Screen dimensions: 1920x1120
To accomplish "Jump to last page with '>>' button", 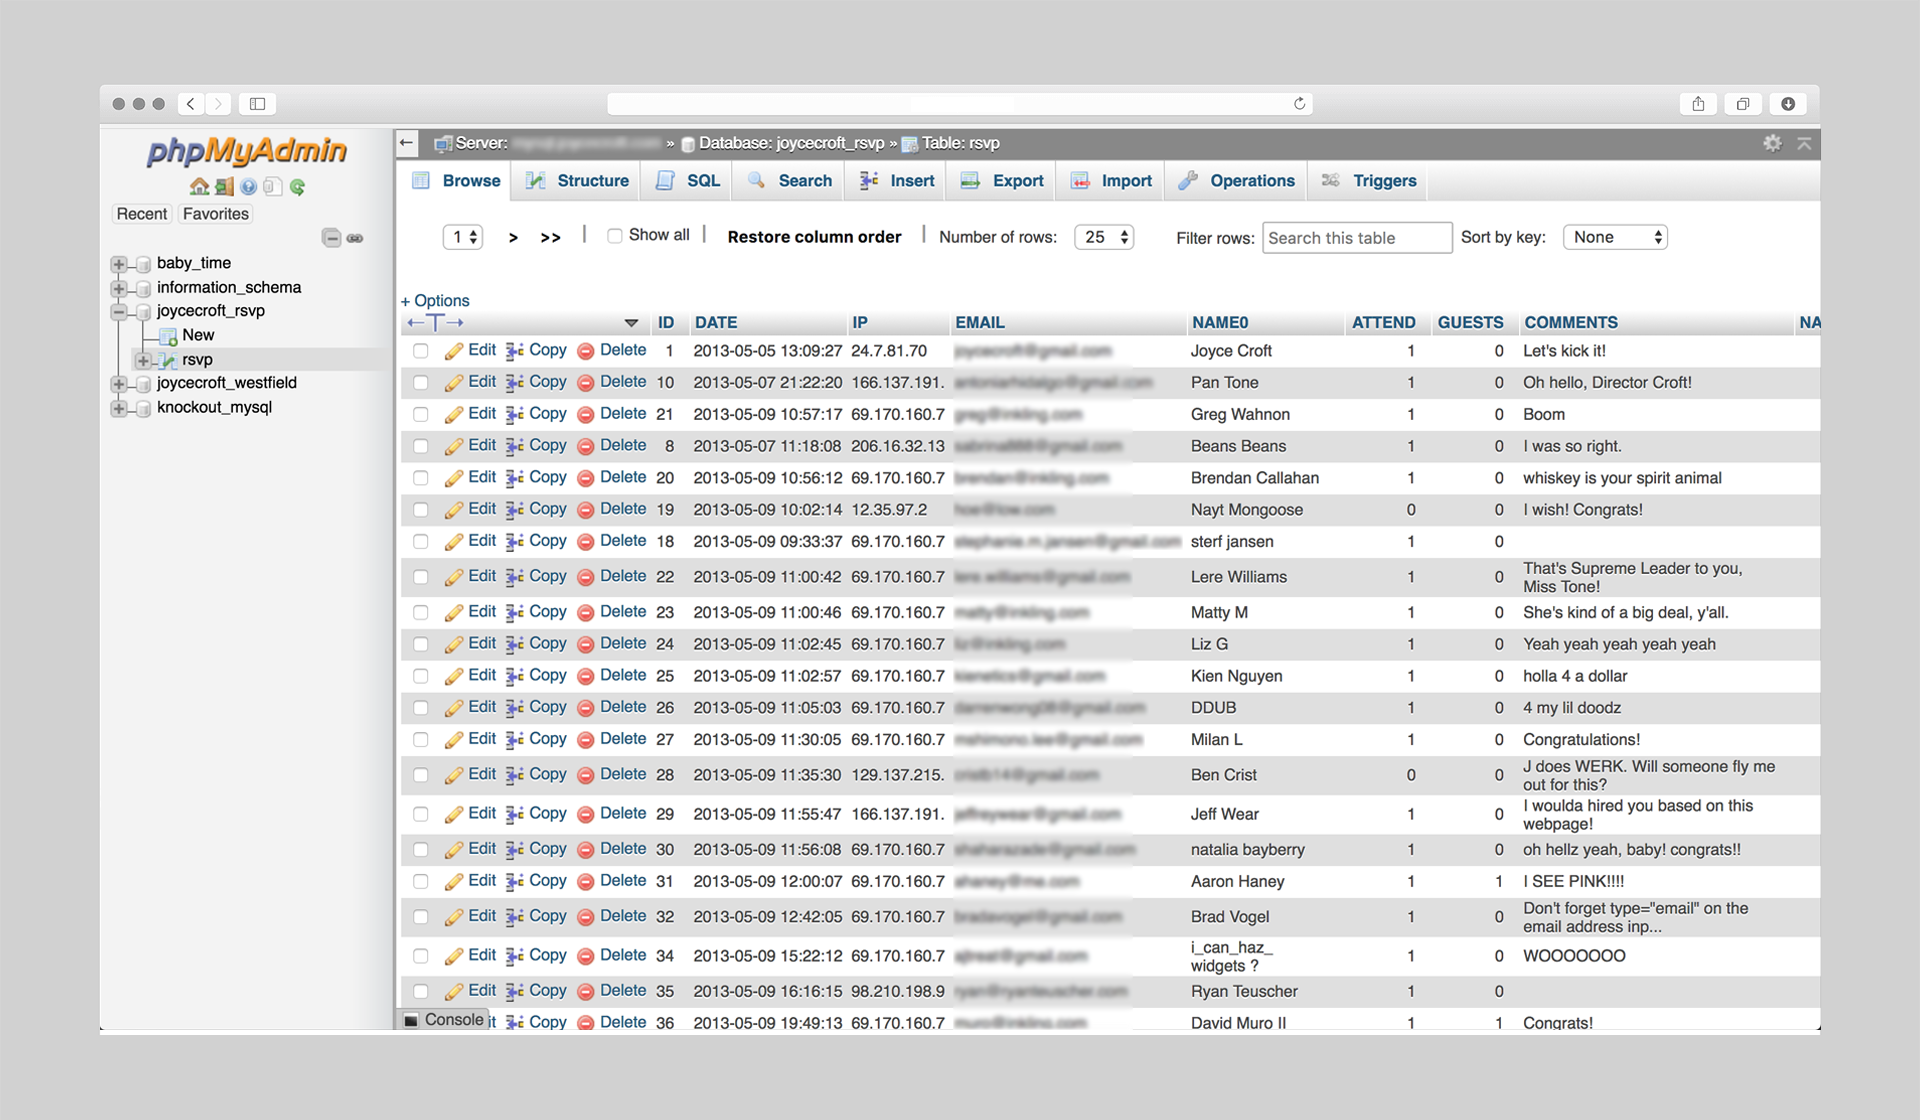I will click(550, 238).
